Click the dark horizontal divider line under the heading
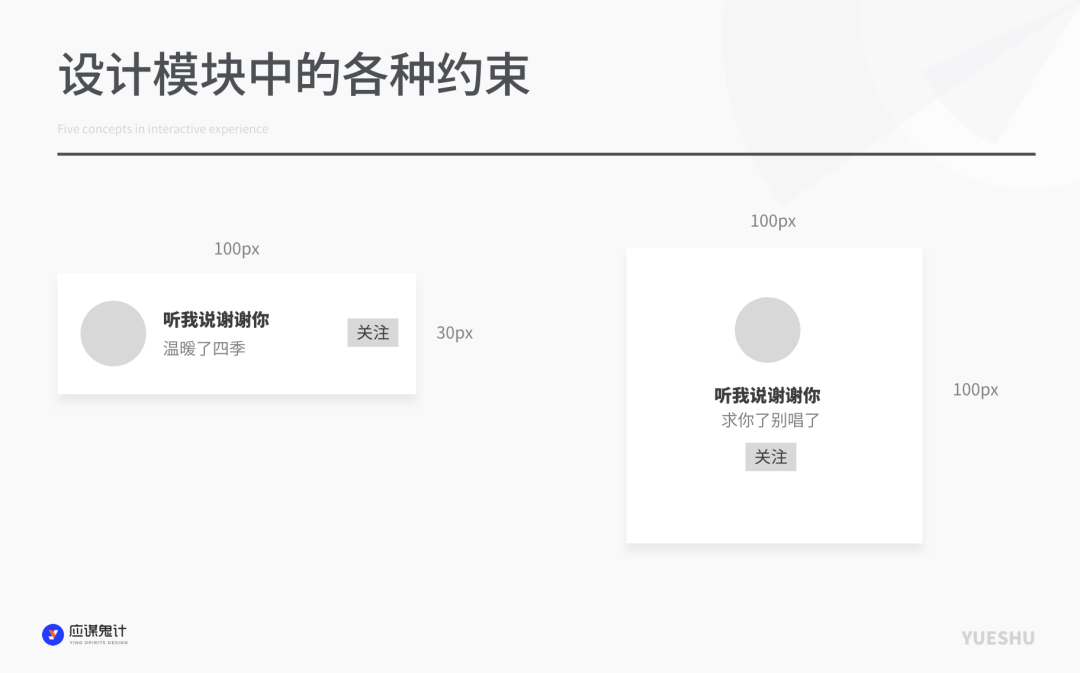Image resolution: width=1080 pixels, height=673 pixels. pos(546,154)
